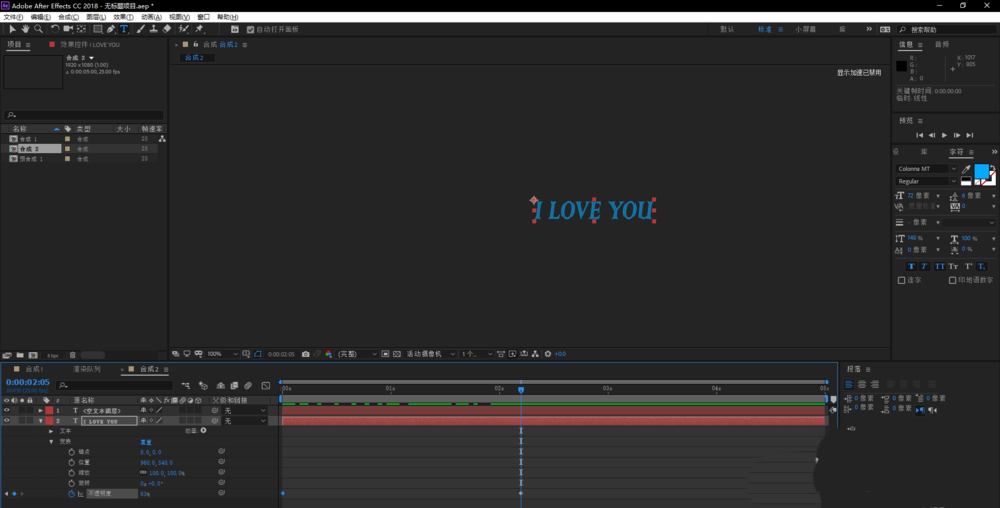1000x508 pixels.
Task: Switch to Render Queue tab
Action: click(87, 370)
